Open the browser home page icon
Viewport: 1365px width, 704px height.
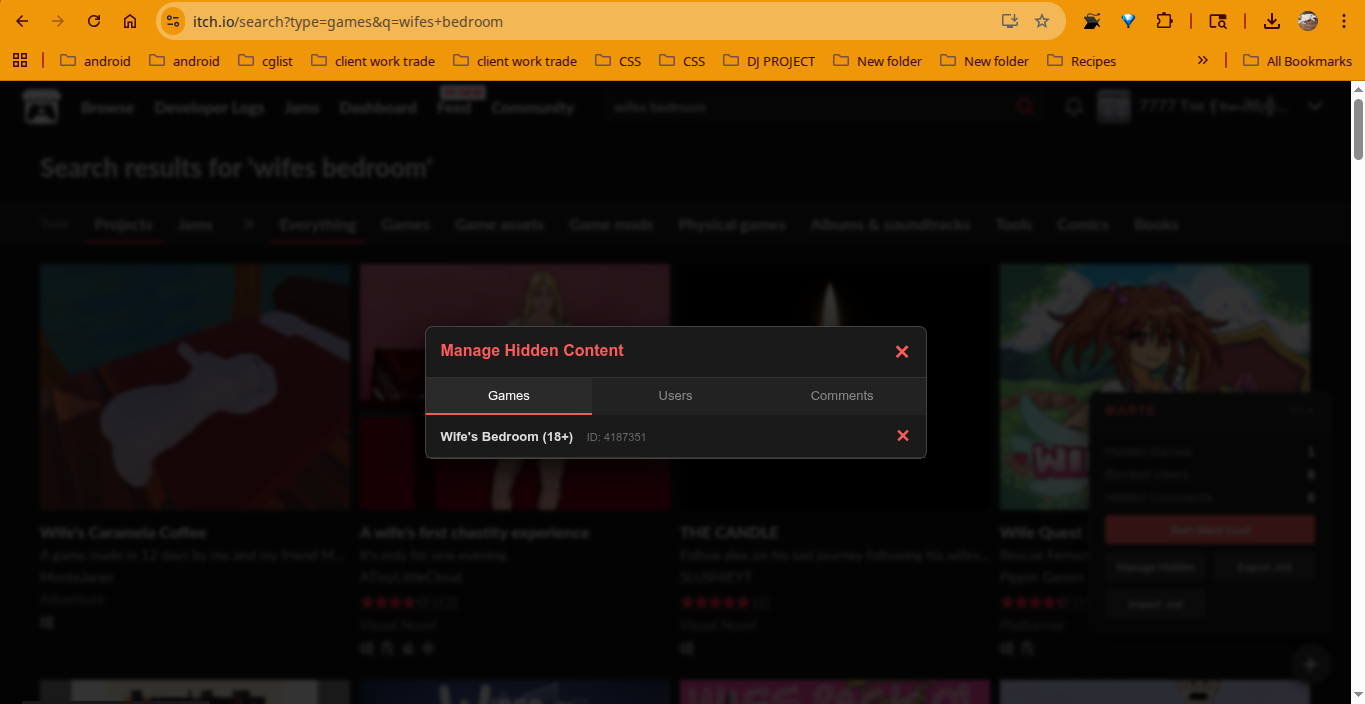click(130, 21)
